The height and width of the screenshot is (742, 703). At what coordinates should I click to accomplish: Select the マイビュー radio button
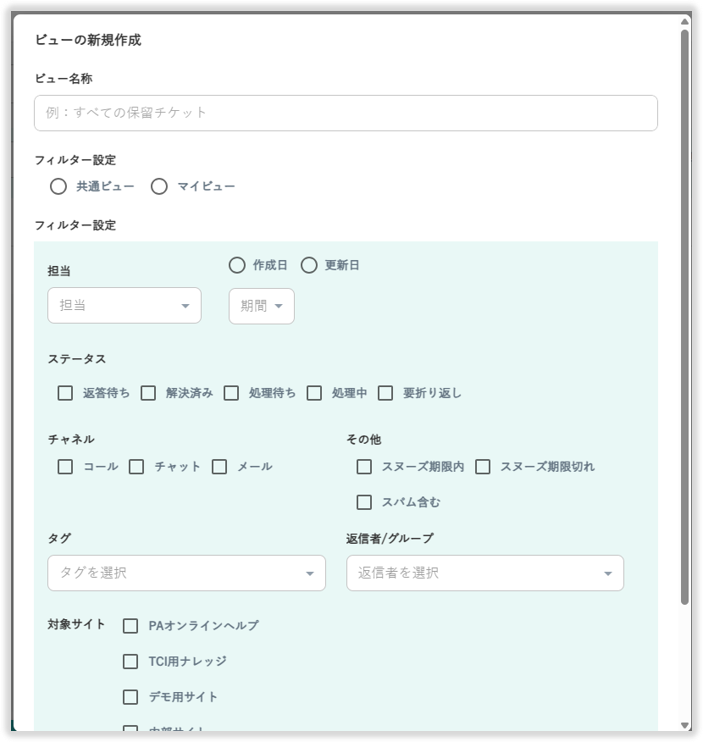[159, 186]
